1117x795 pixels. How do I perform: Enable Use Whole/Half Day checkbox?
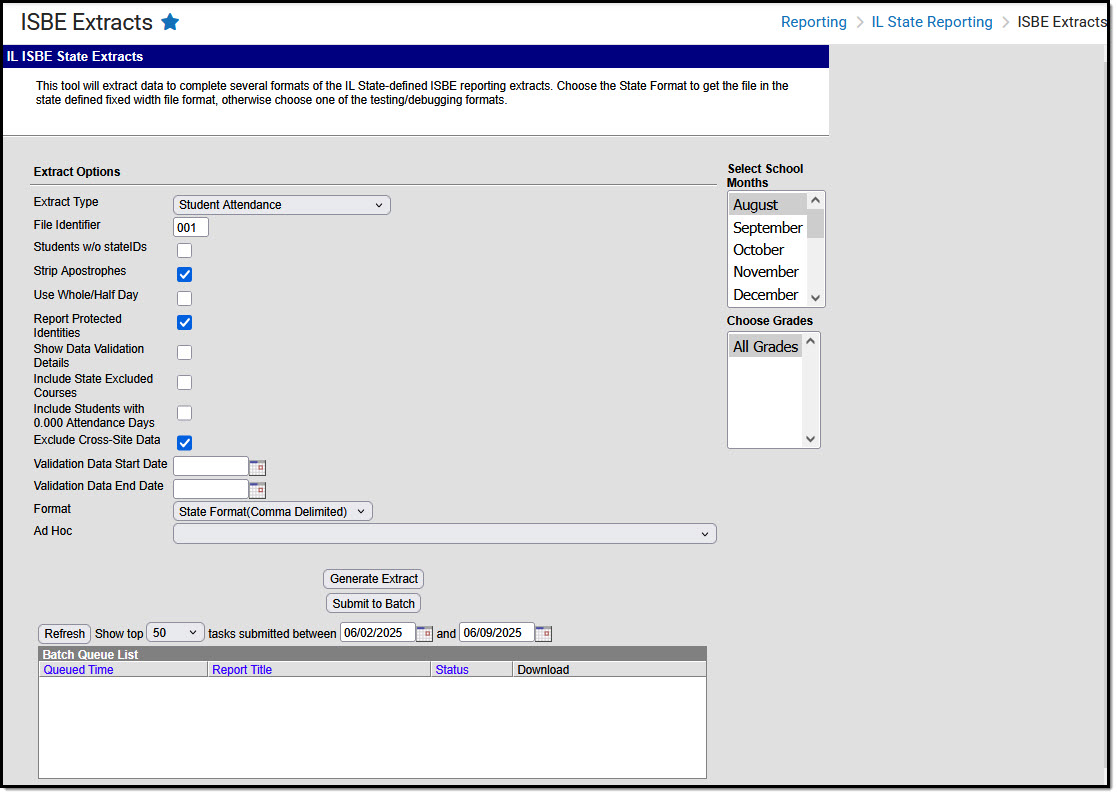click(185, 298)
